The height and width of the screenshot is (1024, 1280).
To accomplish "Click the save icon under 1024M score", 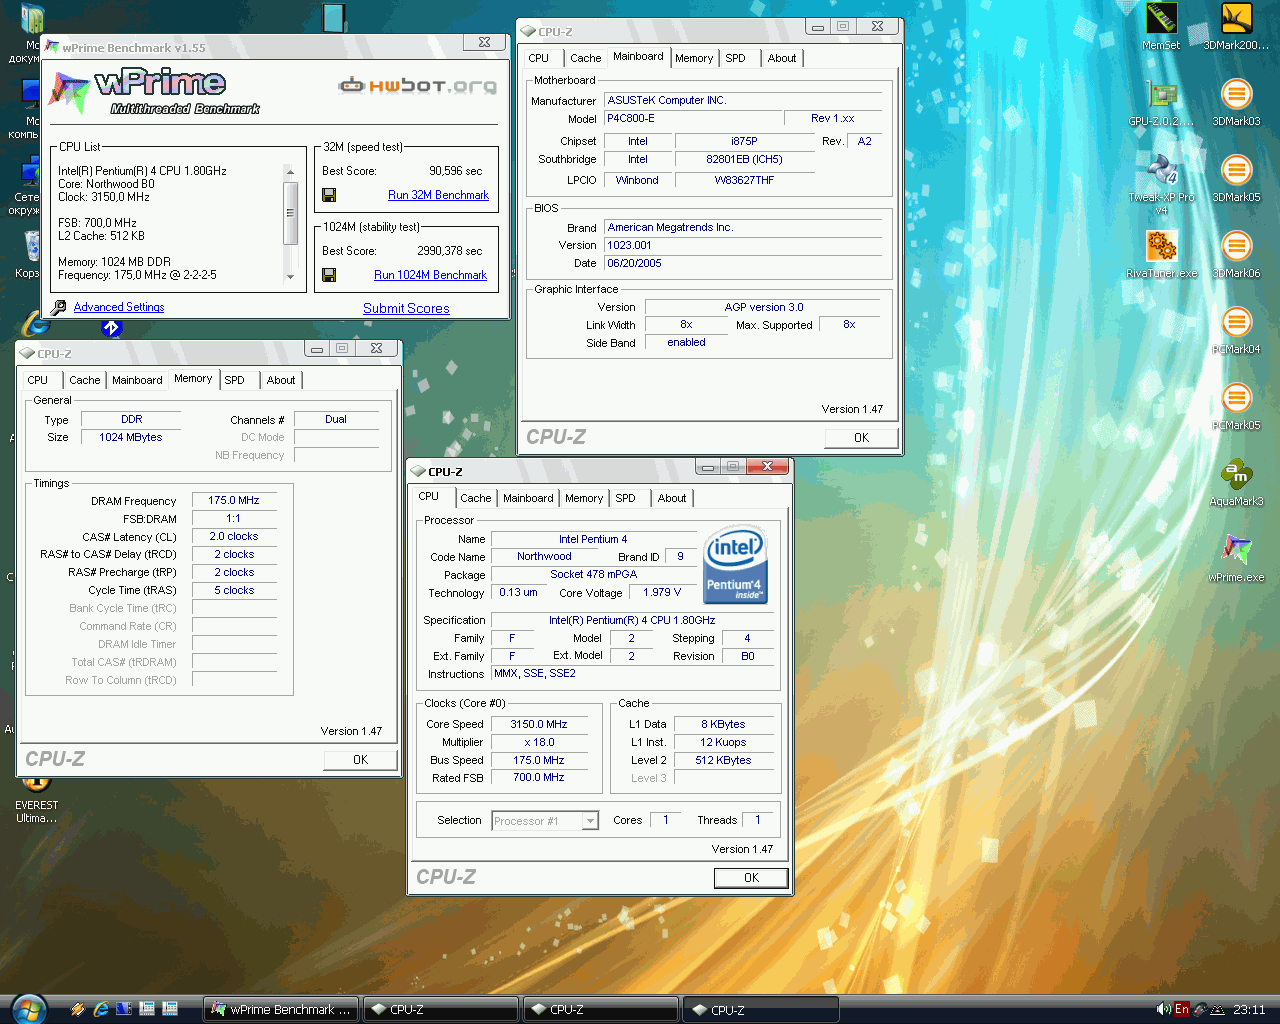I will click(x=329, y=275).
